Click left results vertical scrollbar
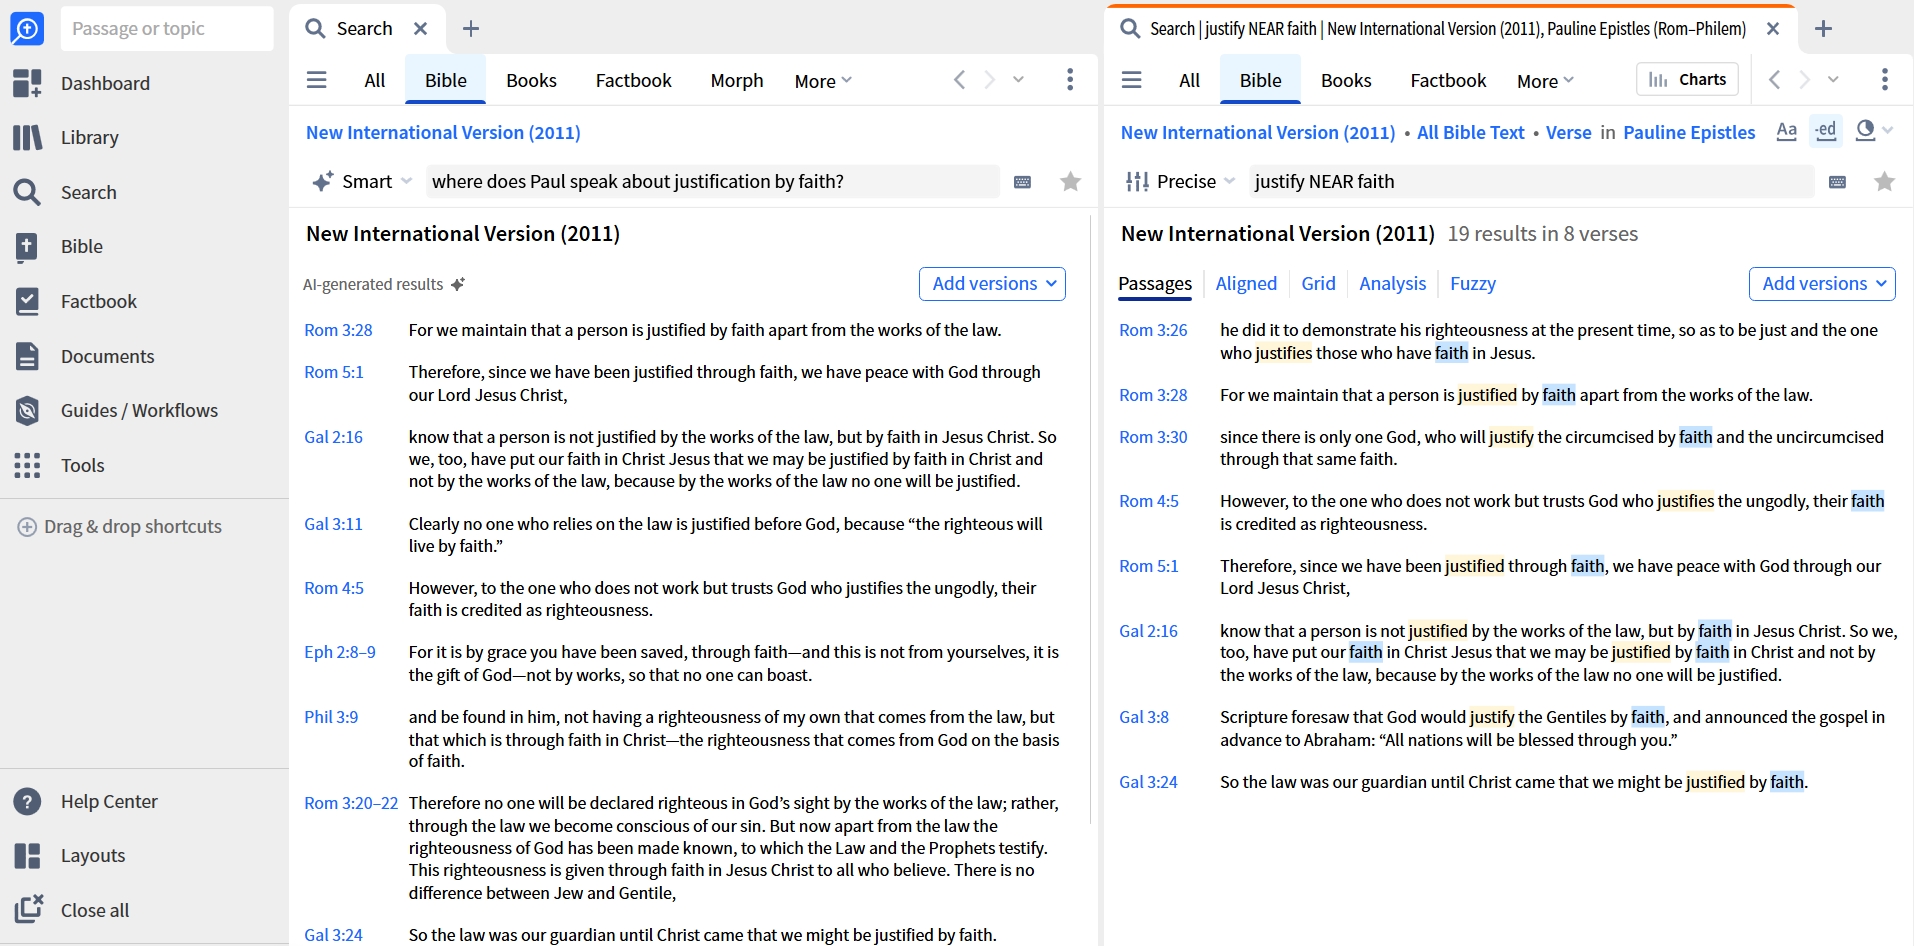Viewport: 1914px width, 946px height. click(x=1091, y=520)
